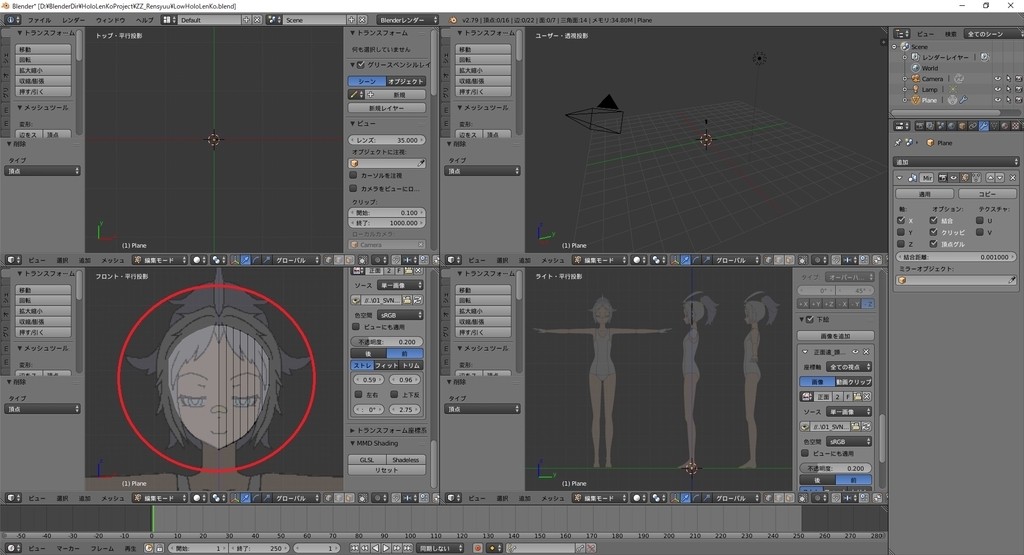Toggle the mirror クリッピ (clipping) checkbox
Screen dimensions: 1024x555
tap(934, 232)
